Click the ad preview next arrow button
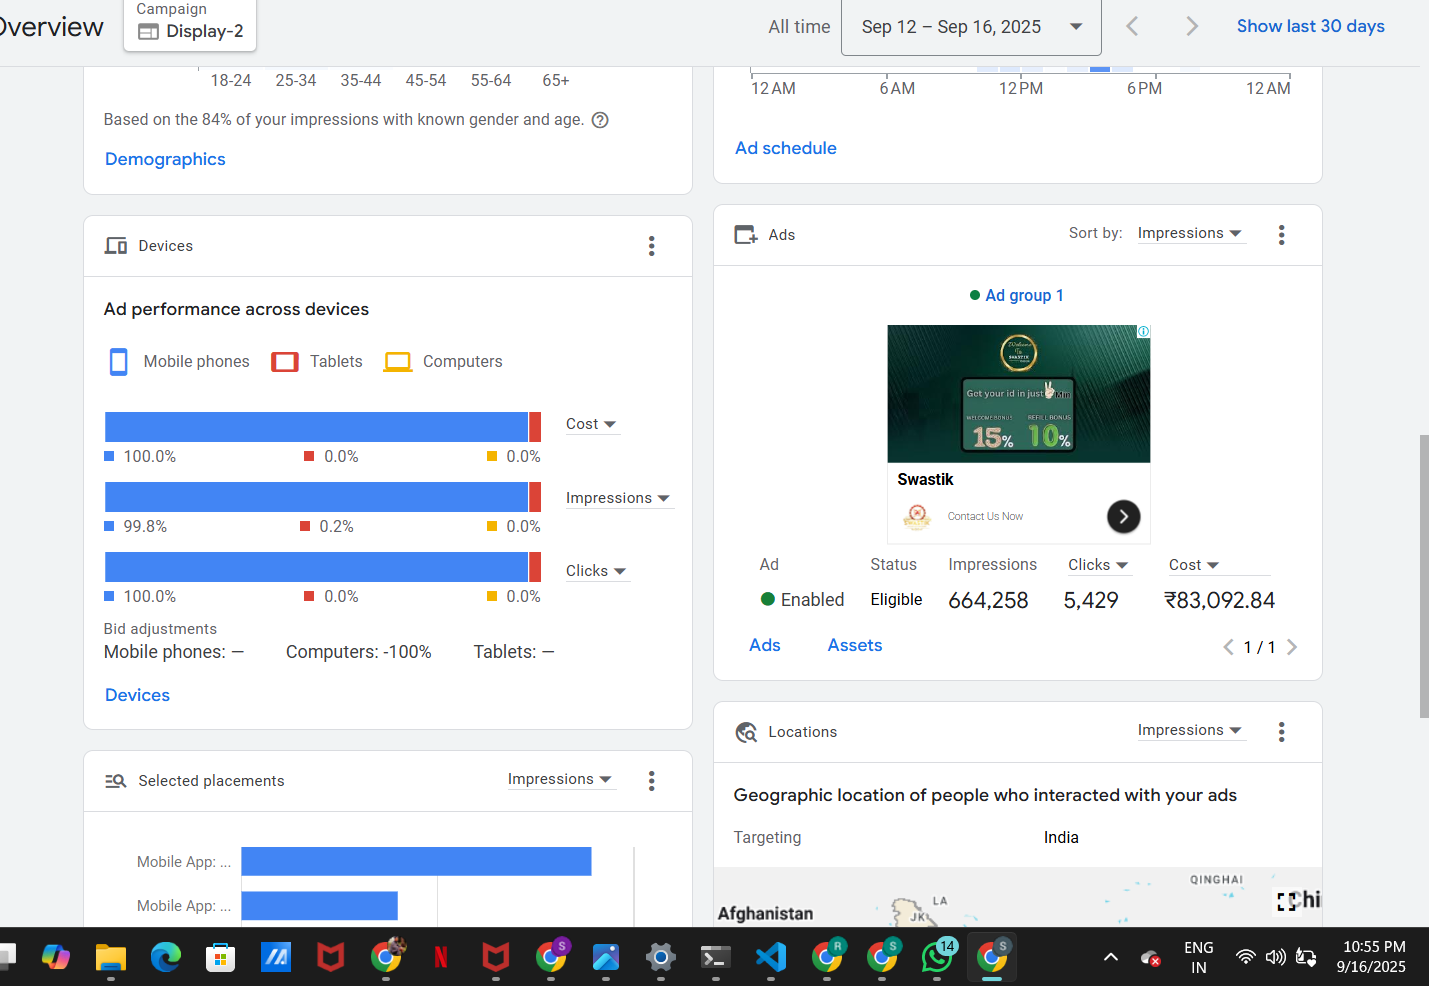This screenshot has width=1429, height=986. tap(1123, 516)
